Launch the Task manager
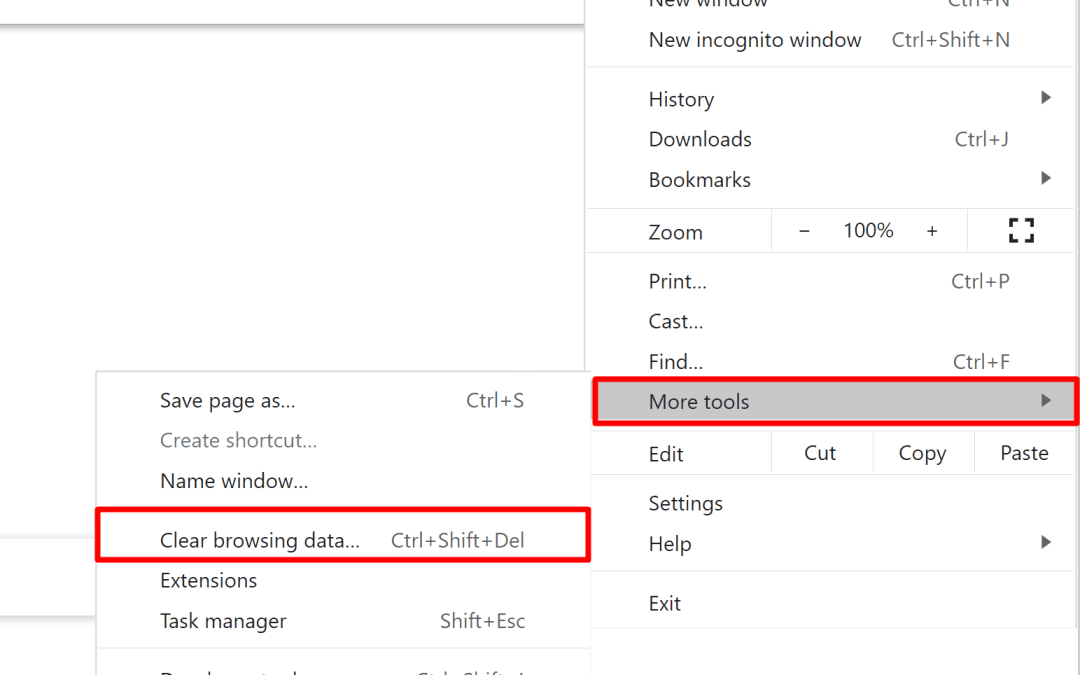Screen dimensions: 1080x675 tap(222, 621)
